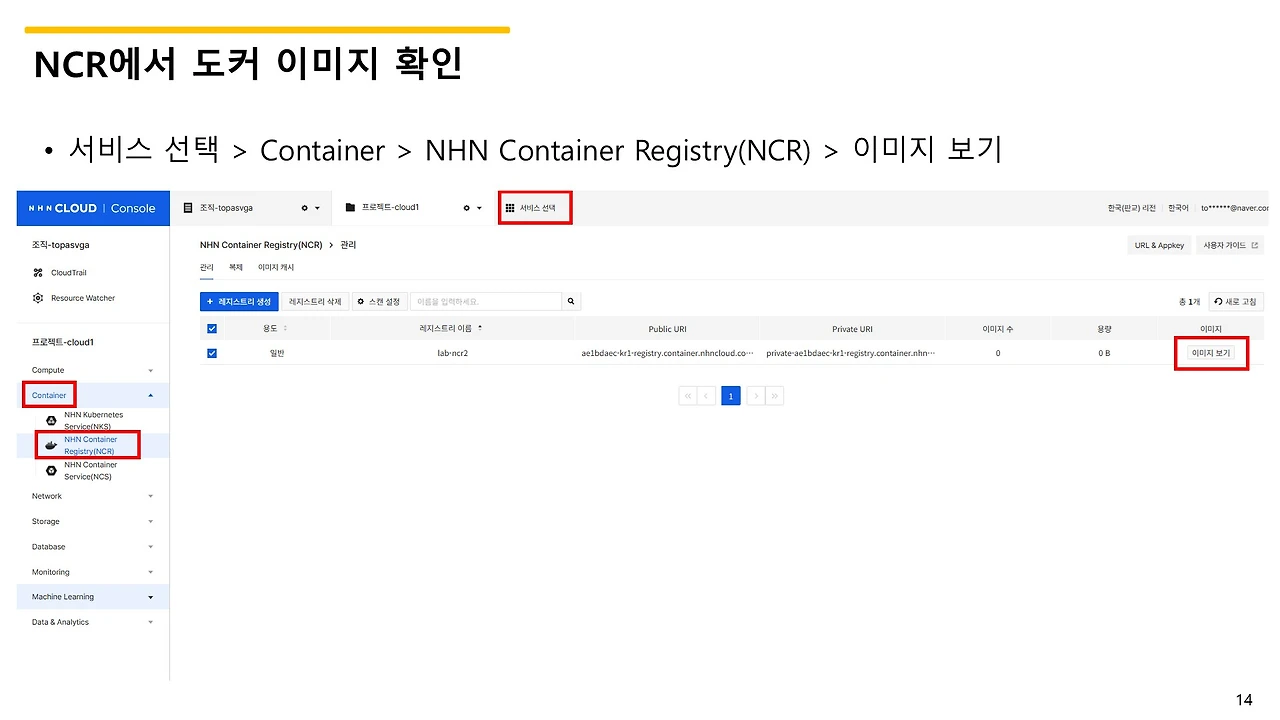Uncheck the lab-ncr2 row checkbox
1280x720 pixels.
pos(212,353)
